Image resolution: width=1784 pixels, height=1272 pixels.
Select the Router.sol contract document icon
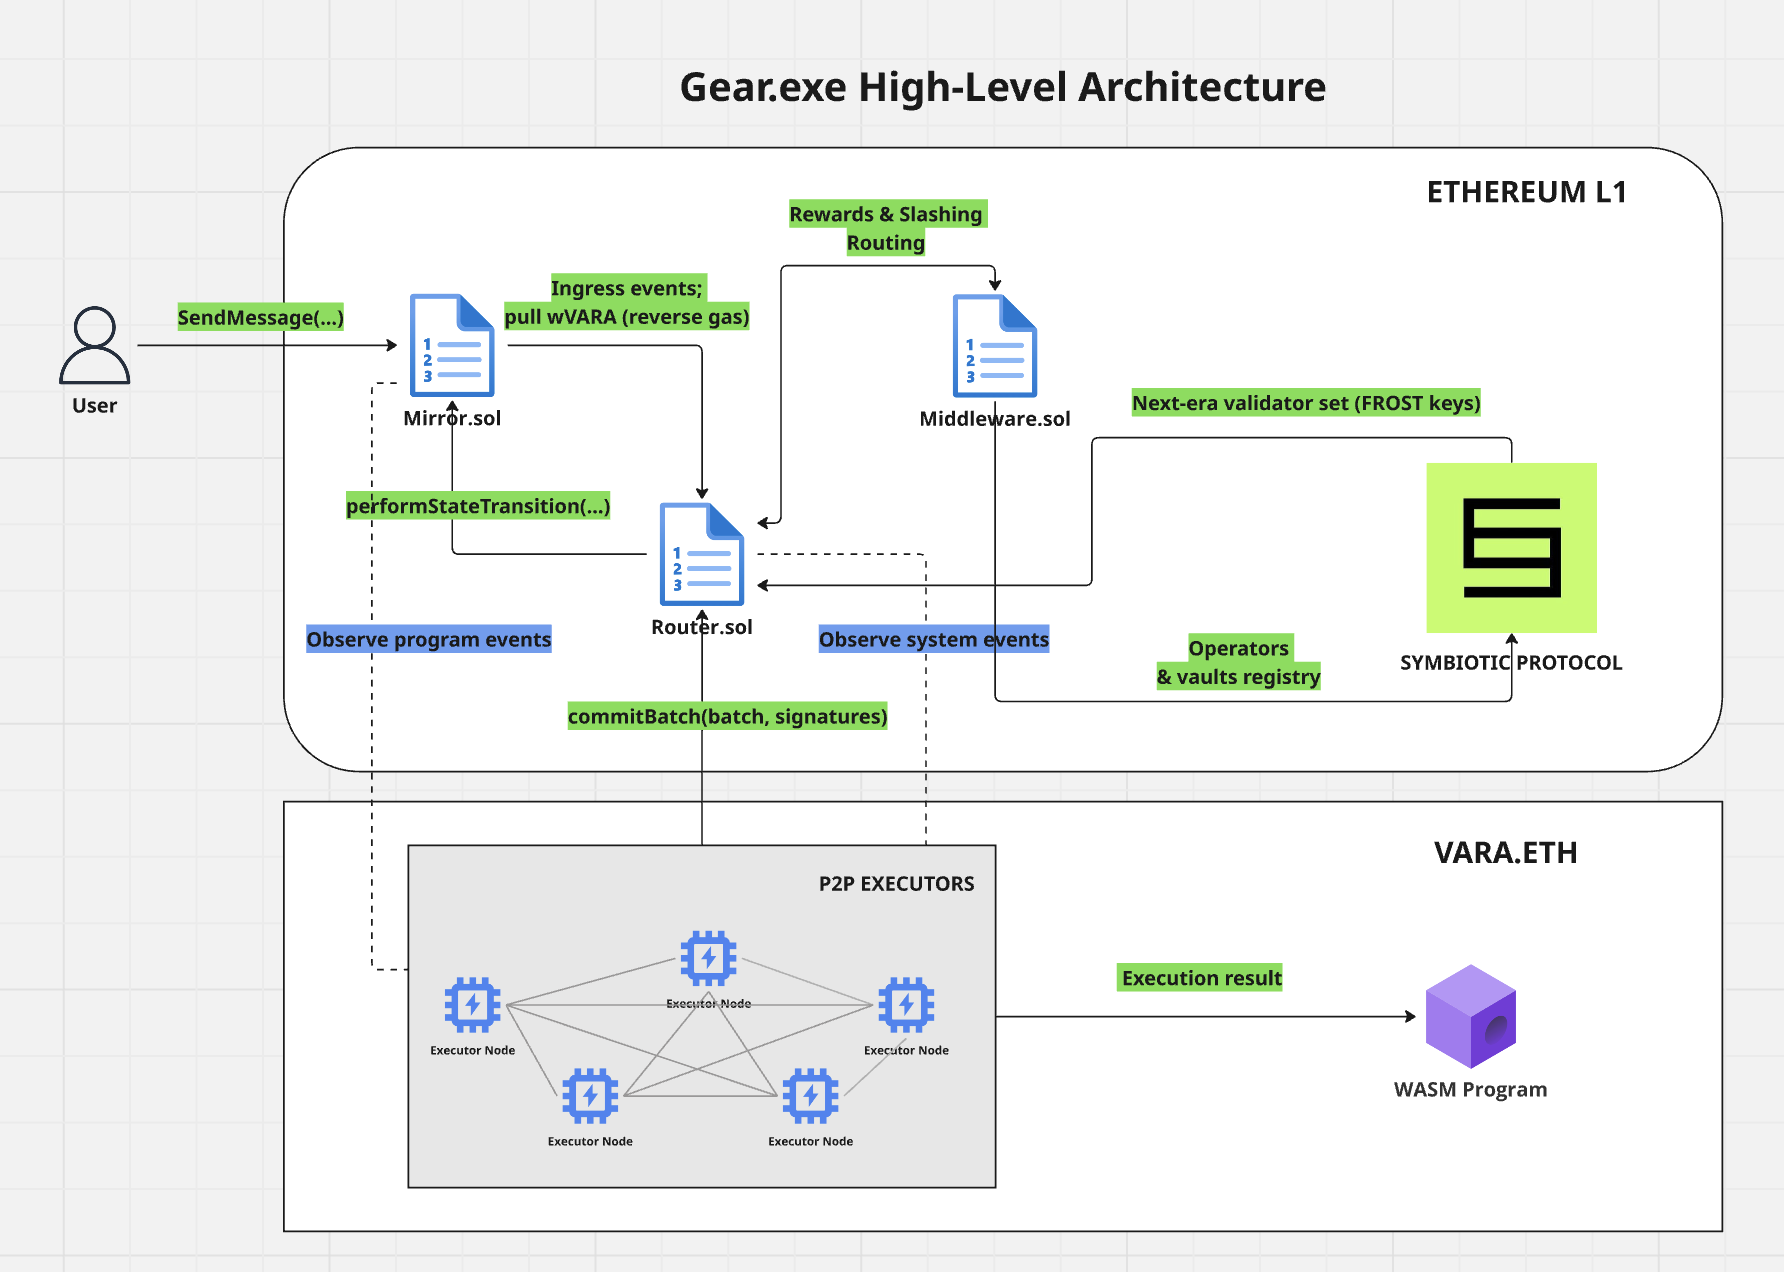[x=702, y=554]
